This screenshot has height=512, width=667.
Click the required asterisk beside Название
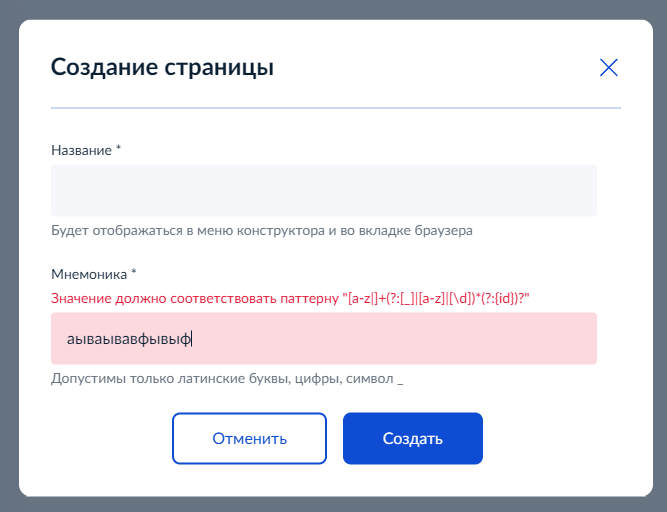pos(118,148)
